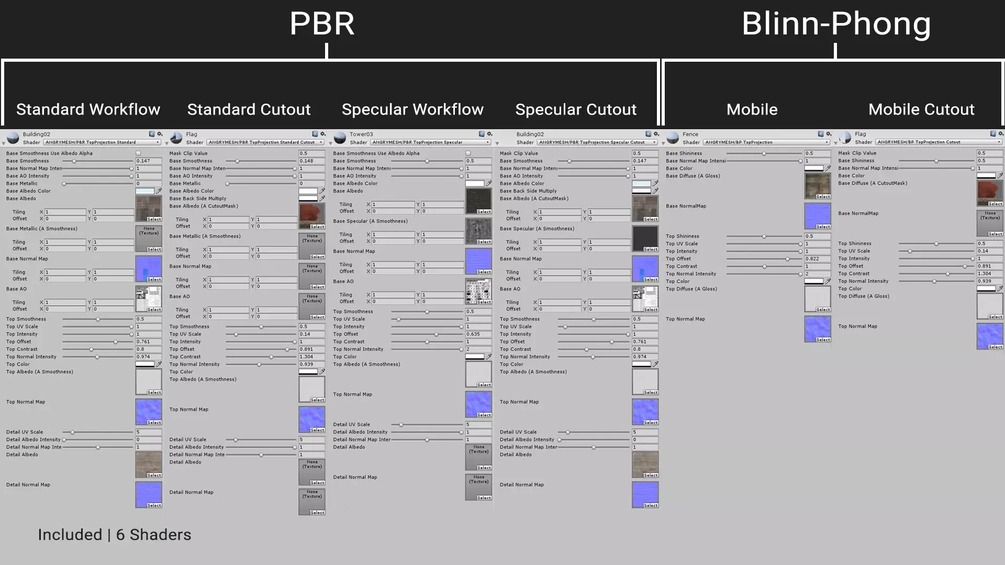Open gear settings in Specular Cutout Building02 header
The height and width of the screenshot is (565, 1005).
click(x=656, y=134)
